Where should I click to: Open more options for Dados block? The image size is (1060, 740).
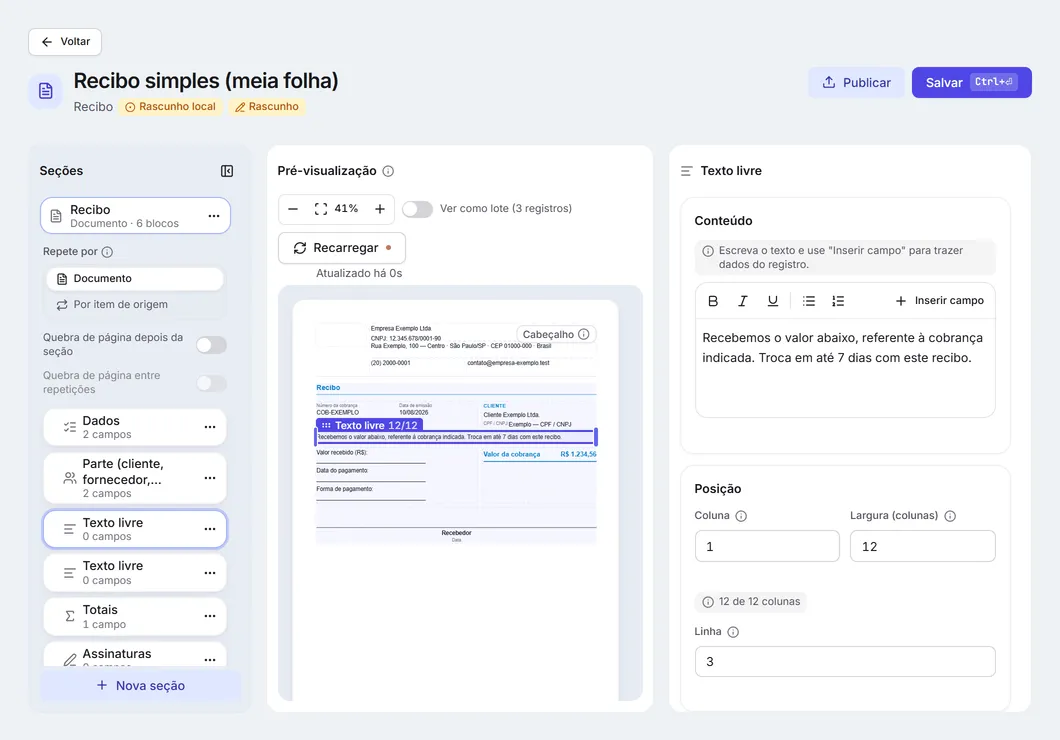pyautogui.click(x=210, y=427)
